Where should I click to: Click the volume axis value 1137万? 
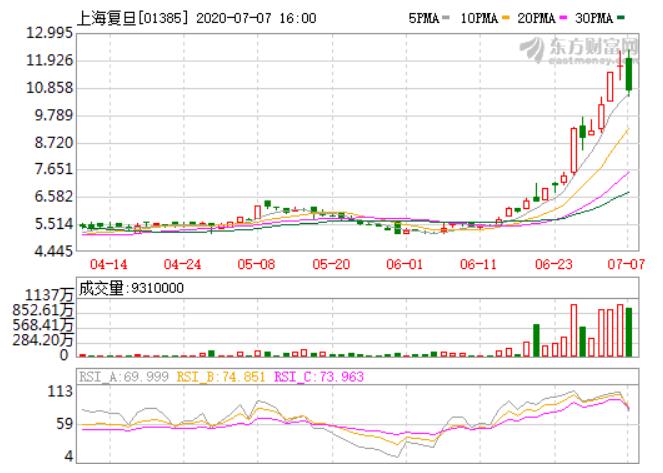coord(49,295)
